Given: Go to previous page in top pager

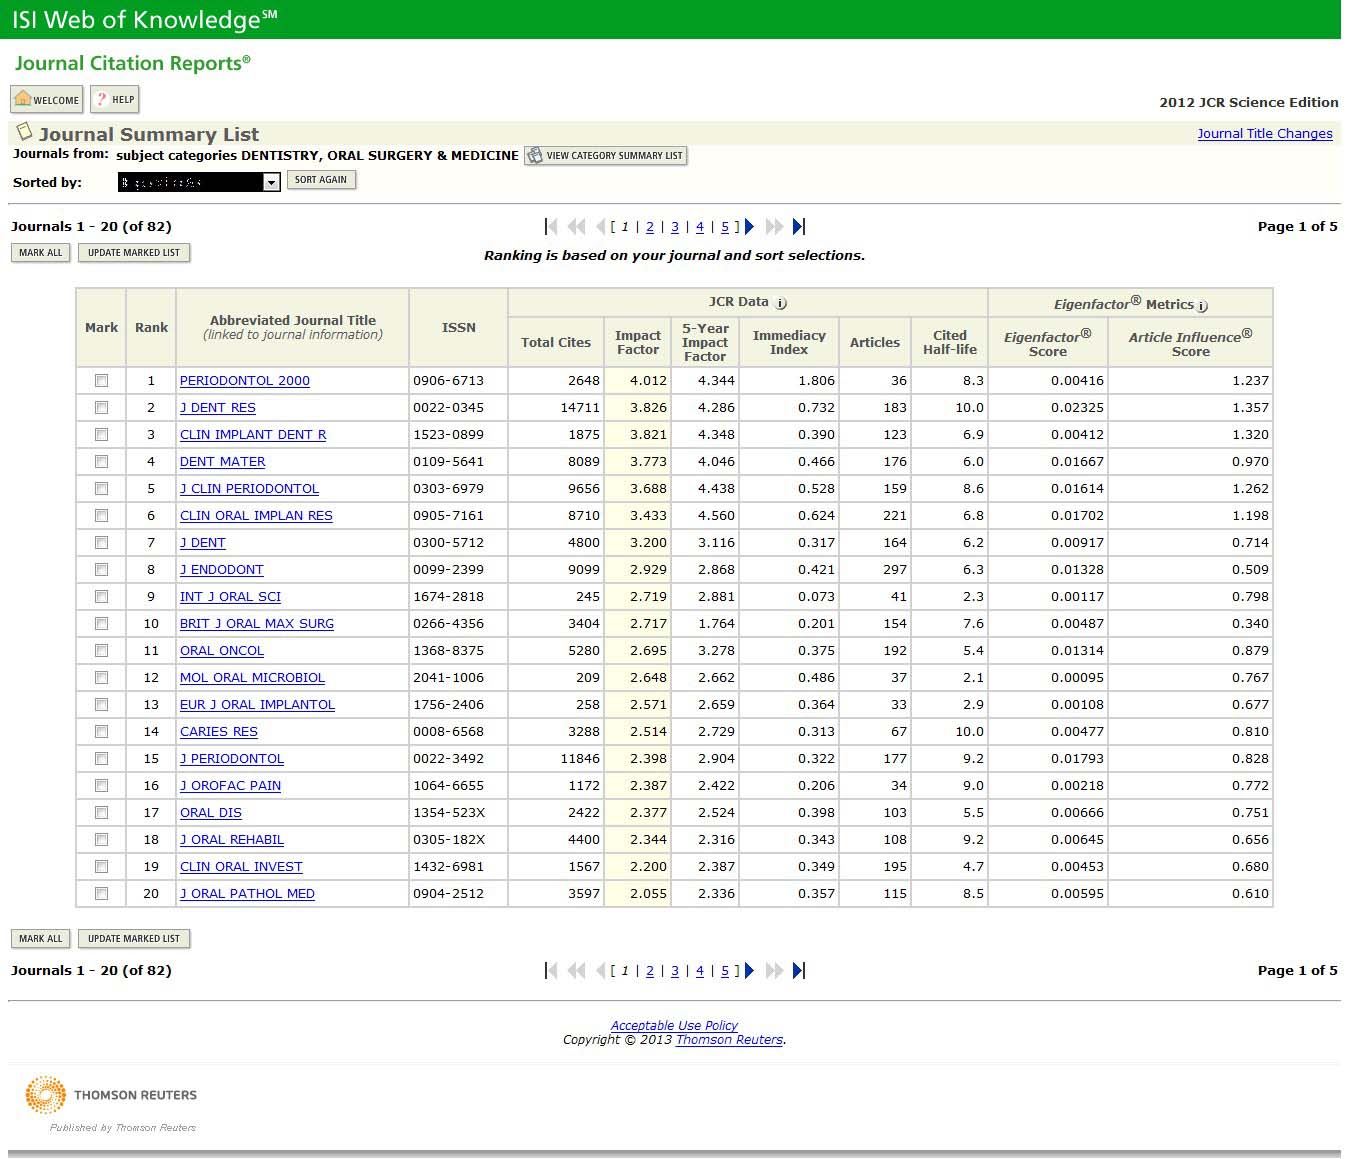Looking at the screenshot, I should point(600,227).
